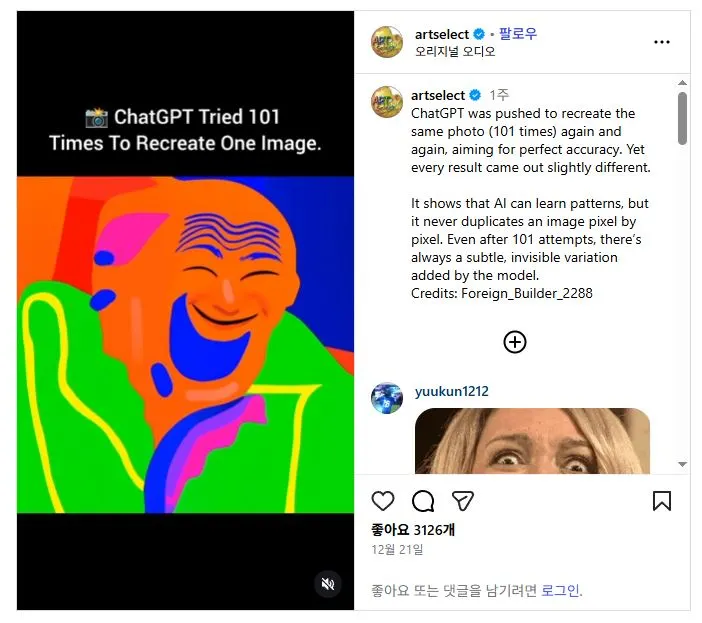
Task: Open yuukun1212's profile avatar
Action: point(387,398)
